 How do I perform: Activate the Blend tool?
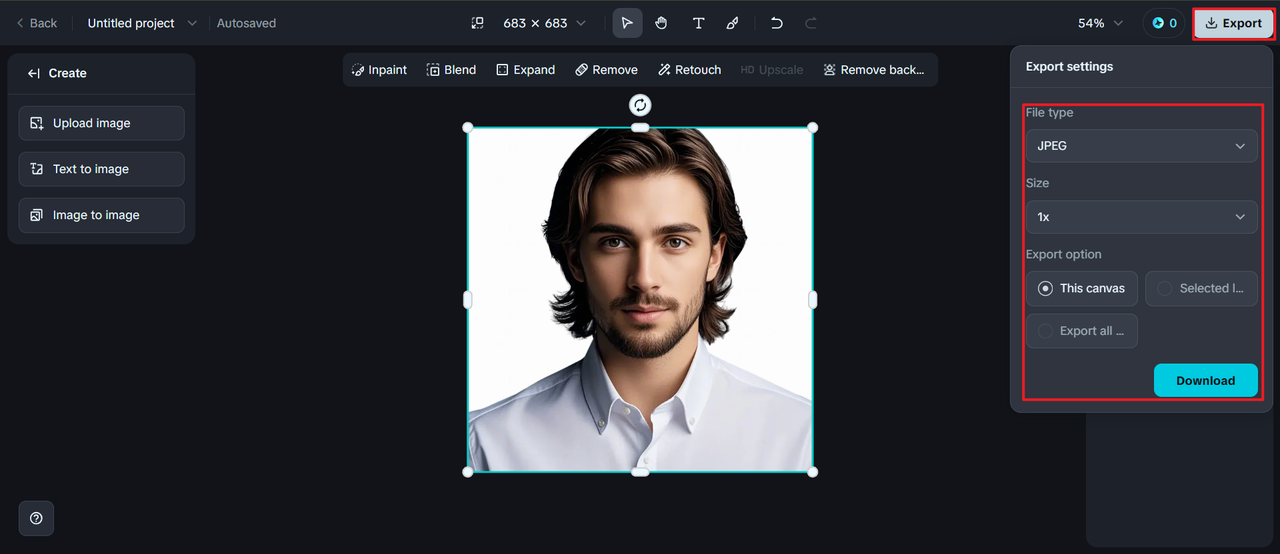pyautogui.click(x=451, y=70)
